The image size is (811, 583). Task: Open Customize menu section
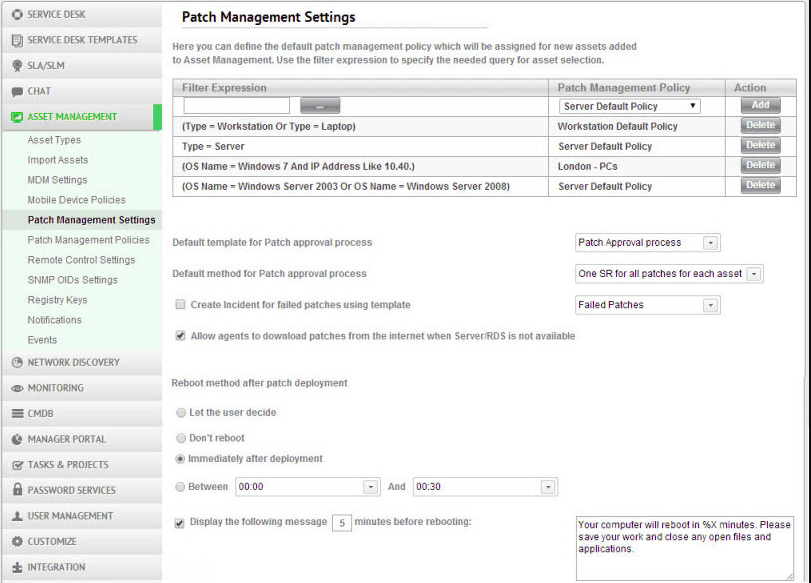click(82, 542)
